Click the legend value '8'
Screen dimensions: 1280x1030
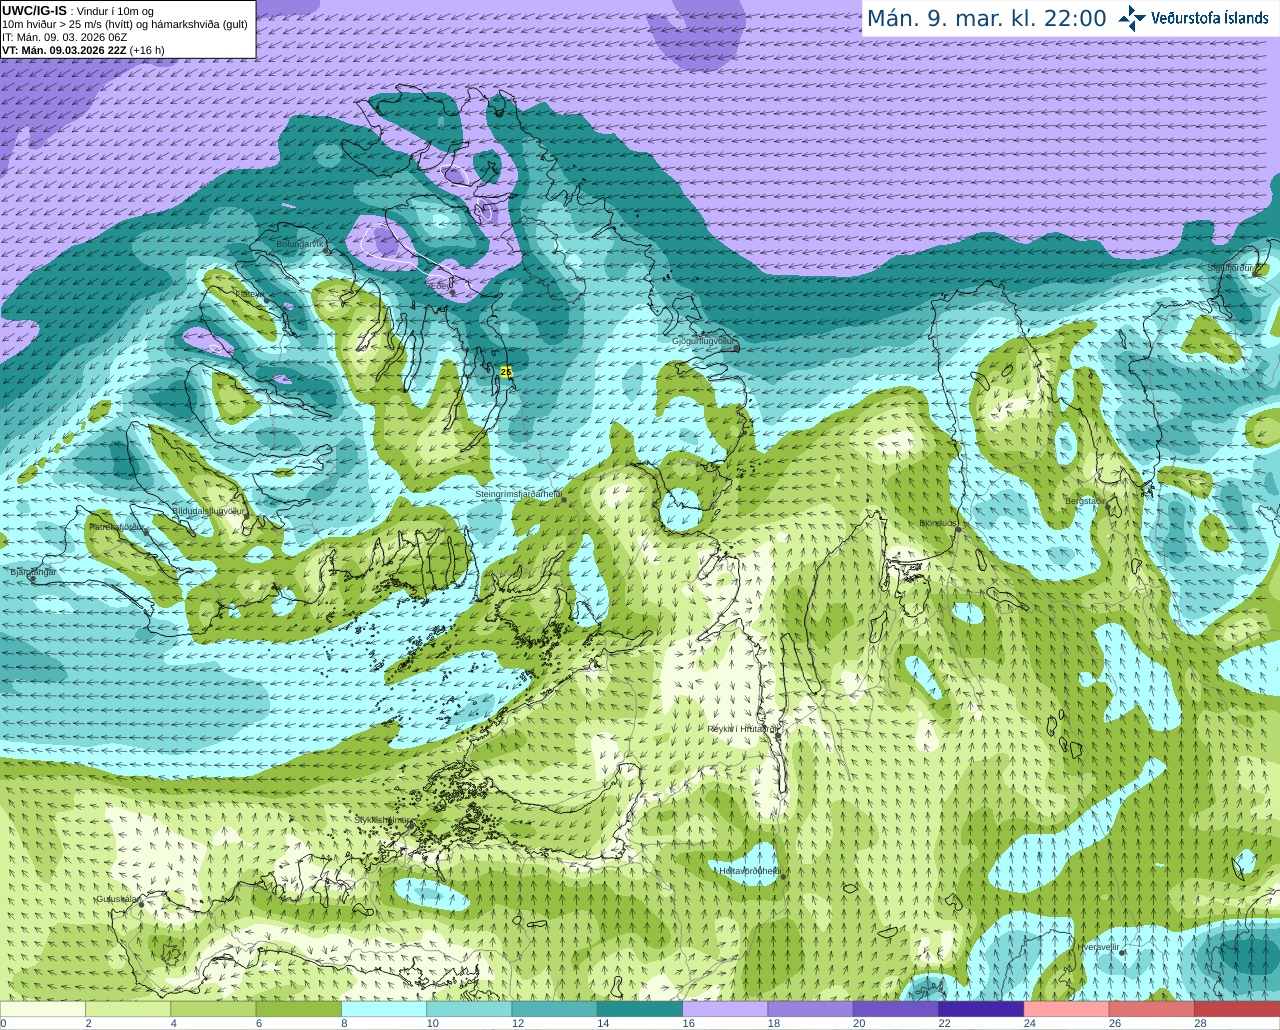[x=344, y=1023]
